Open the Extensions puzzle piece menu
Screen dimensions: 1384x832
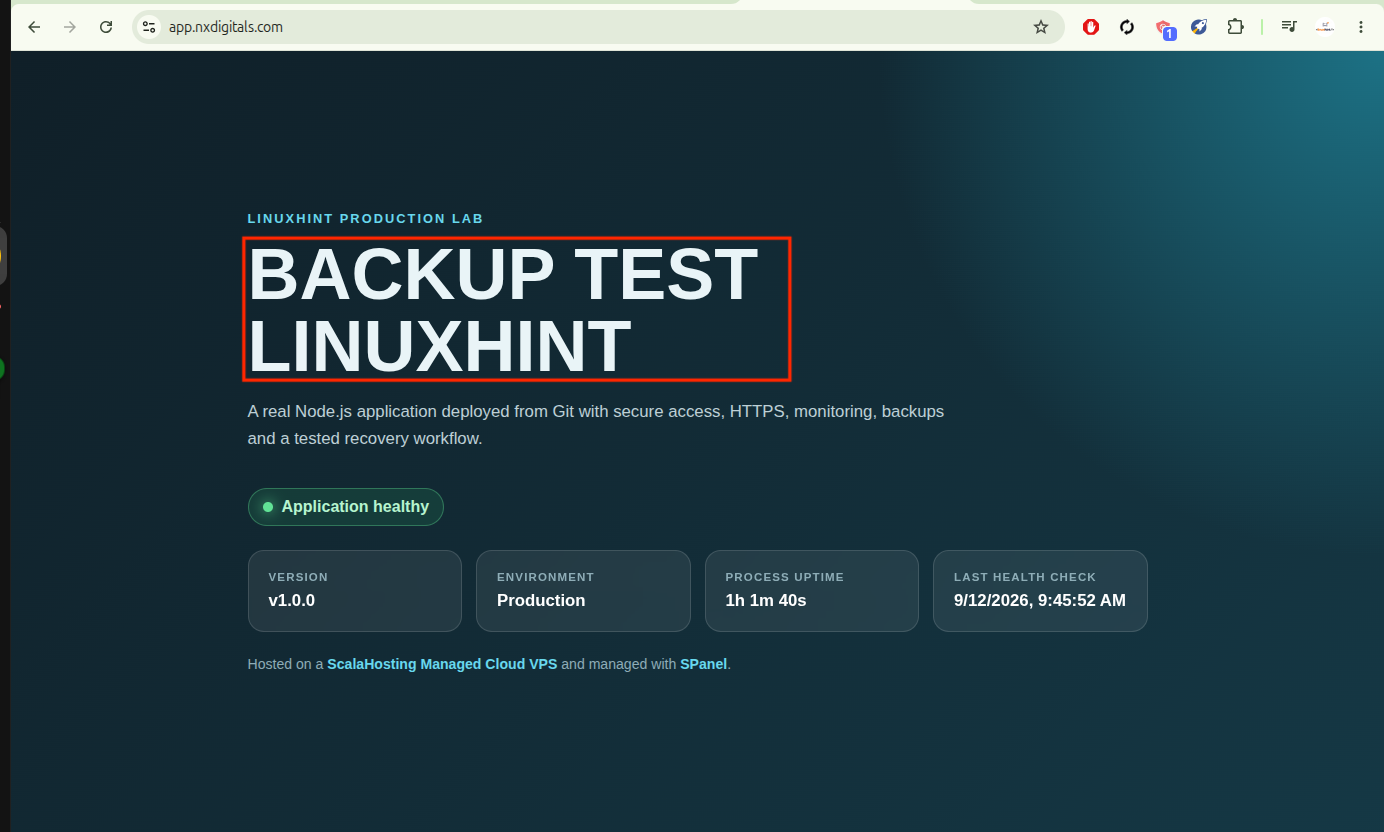tap(1235, 27)
